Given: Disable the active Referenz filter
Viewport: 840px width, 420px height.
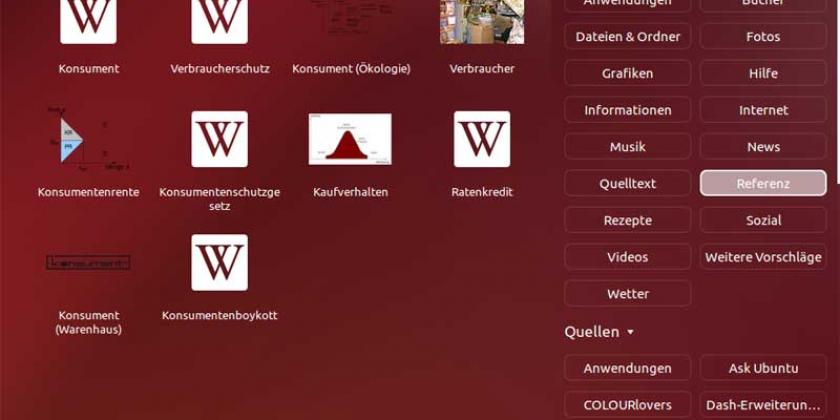Looking at the screenshot, I should [763, 183].
